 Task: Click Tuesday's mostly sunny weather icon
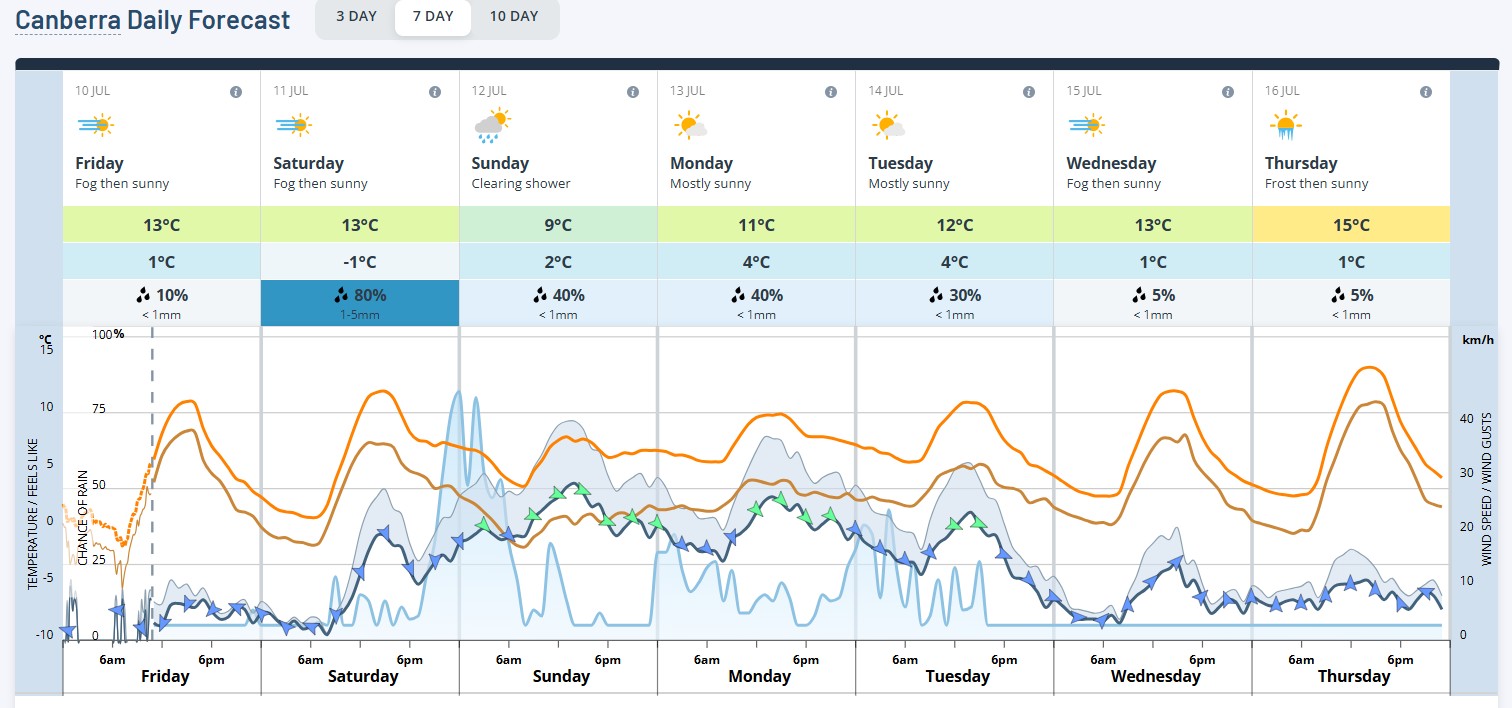pyautogui.click(x=888, y=126)
